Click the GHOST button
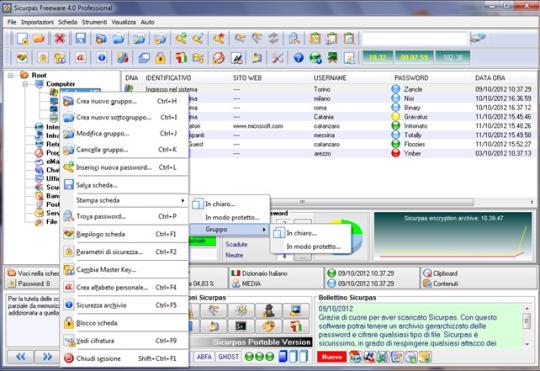Screen dimensions: 540x371 [229, 357]
